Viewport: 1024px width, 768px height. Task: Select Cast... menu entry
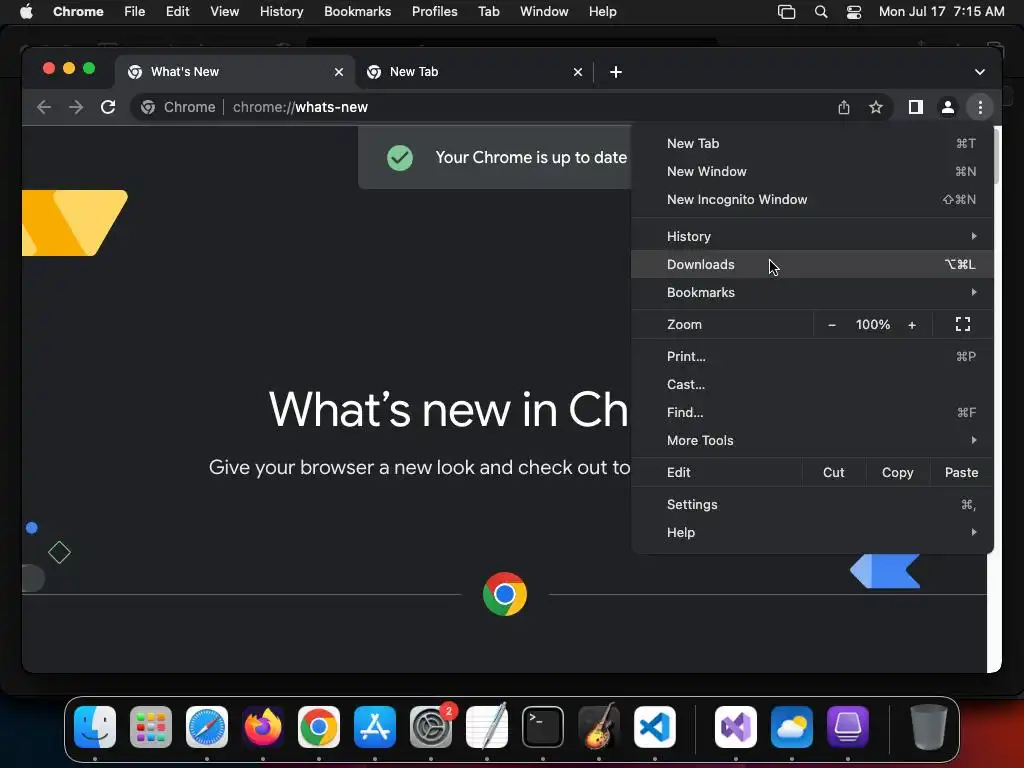[x=812, y=385]
